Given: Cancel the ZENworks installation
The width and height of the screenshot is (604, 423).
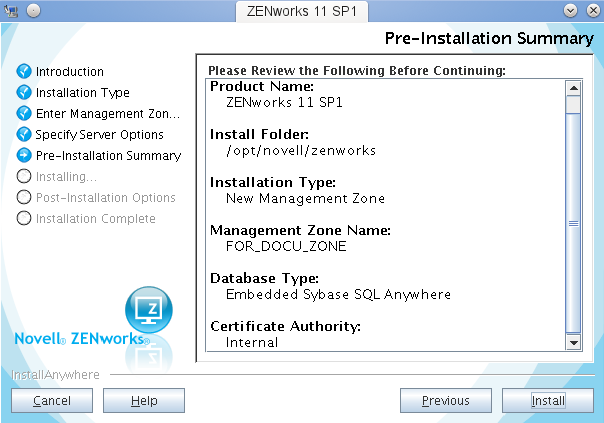Looking at the screenshot, I should [x=51, y=401].
